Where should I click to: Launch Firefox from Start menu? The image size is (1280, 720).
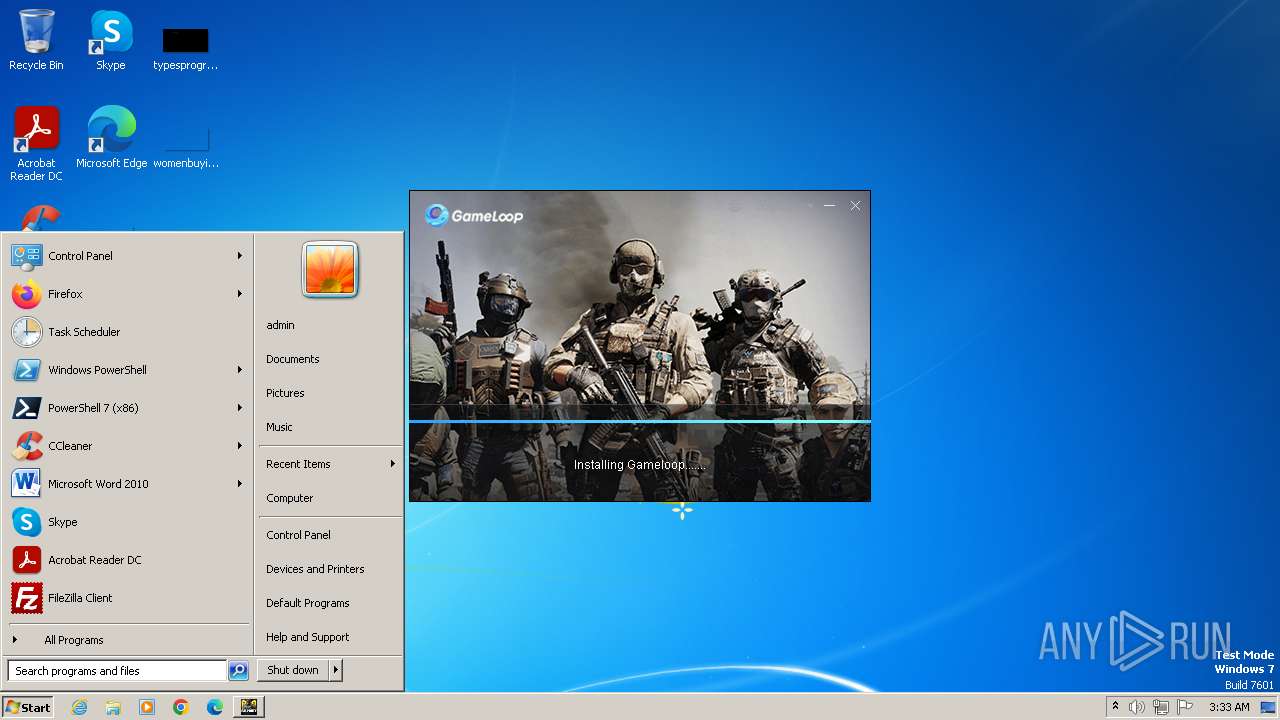click(x=127, y=294)
